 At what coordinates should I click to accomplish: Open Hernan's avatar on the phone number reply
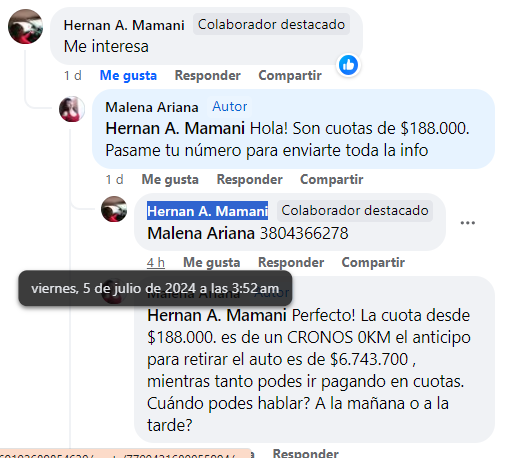114,209
